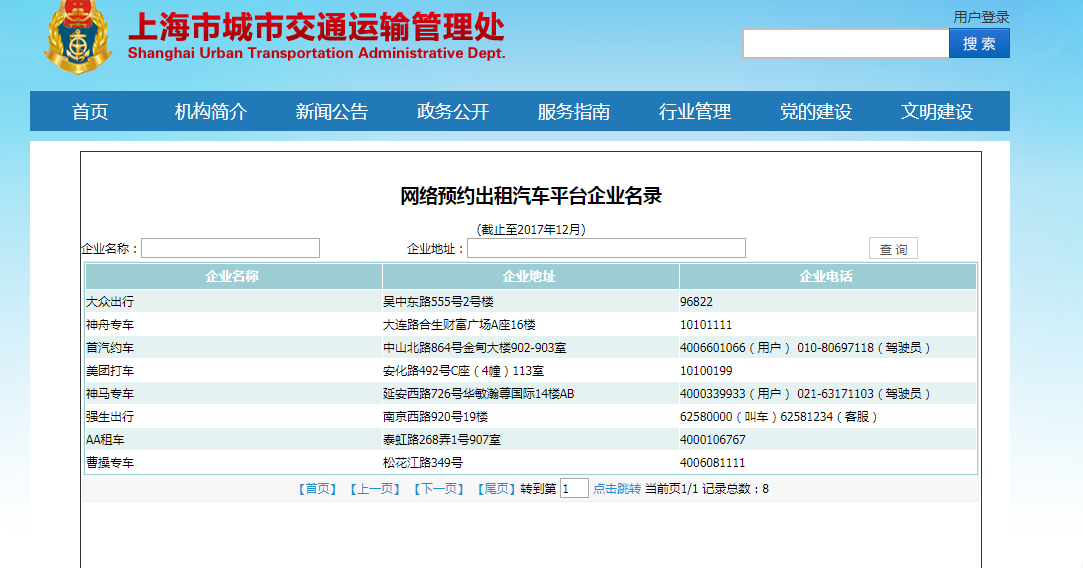Select the 神舟专车 company name cell
Image resolution: width=1083 pixels, height=568 pixels.
click(x=110, y=325)
